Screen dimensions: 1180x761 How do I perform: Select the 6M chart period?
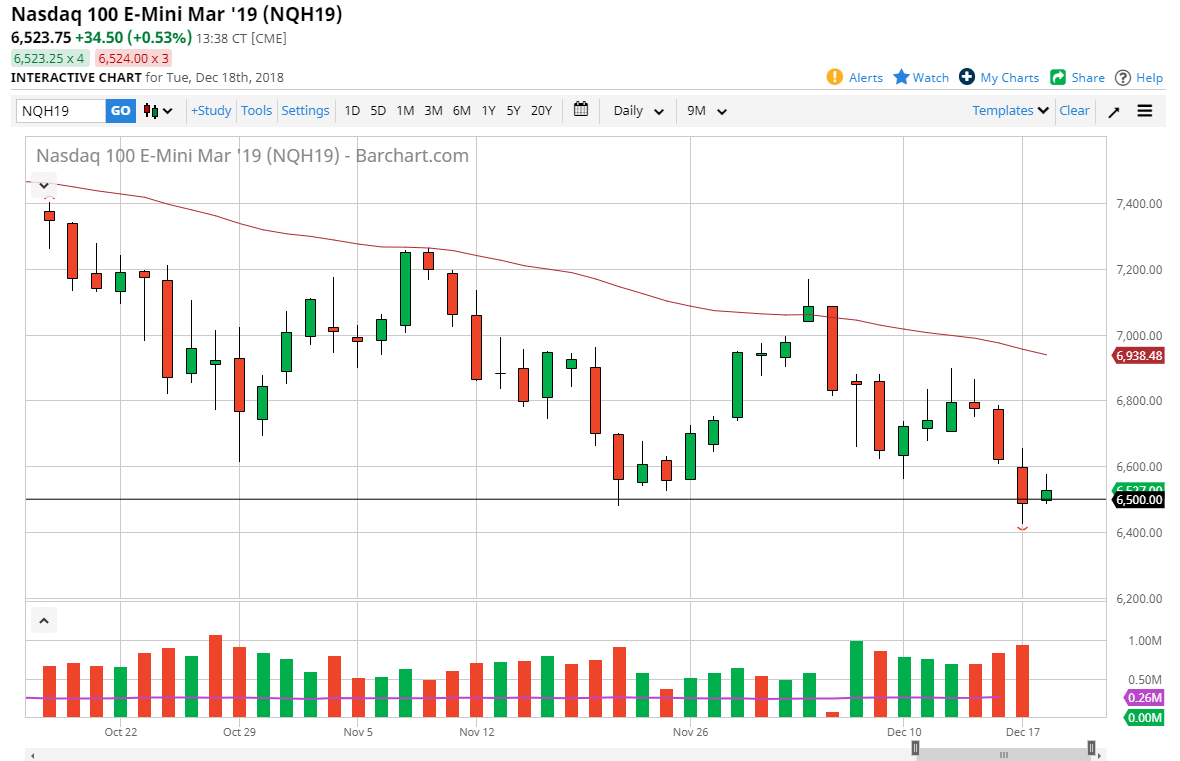[x=461, y=111]
